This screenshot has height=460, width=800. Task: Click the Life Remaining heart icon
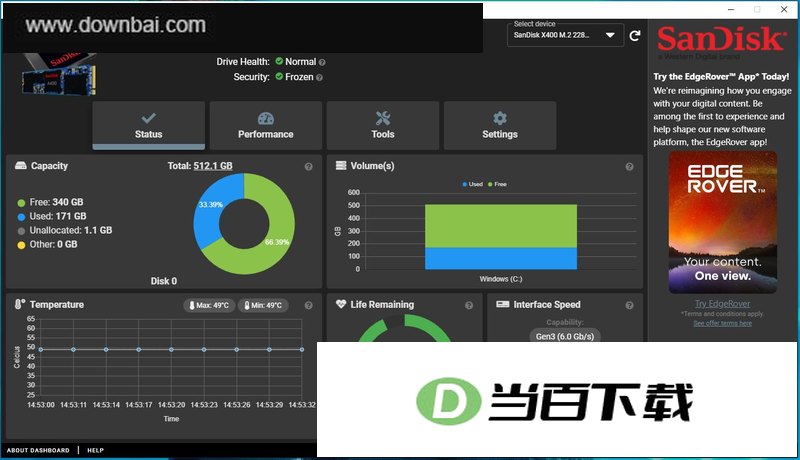(x=341, y=304)
